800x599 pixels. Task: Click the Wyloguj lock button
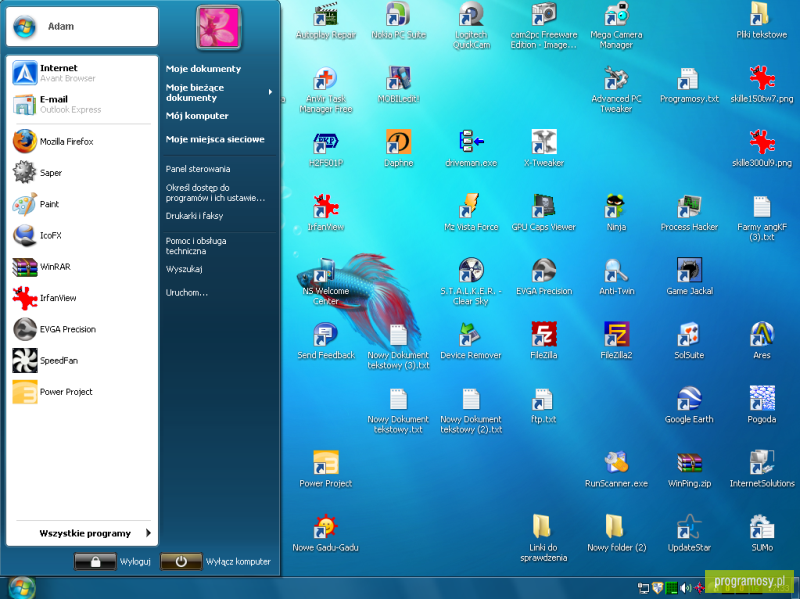pos(95,561)
